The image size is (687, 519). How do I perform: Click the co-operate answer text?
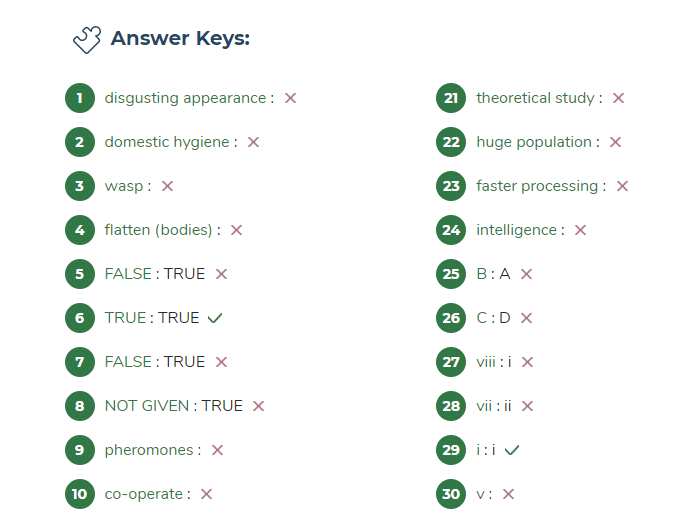144,494
